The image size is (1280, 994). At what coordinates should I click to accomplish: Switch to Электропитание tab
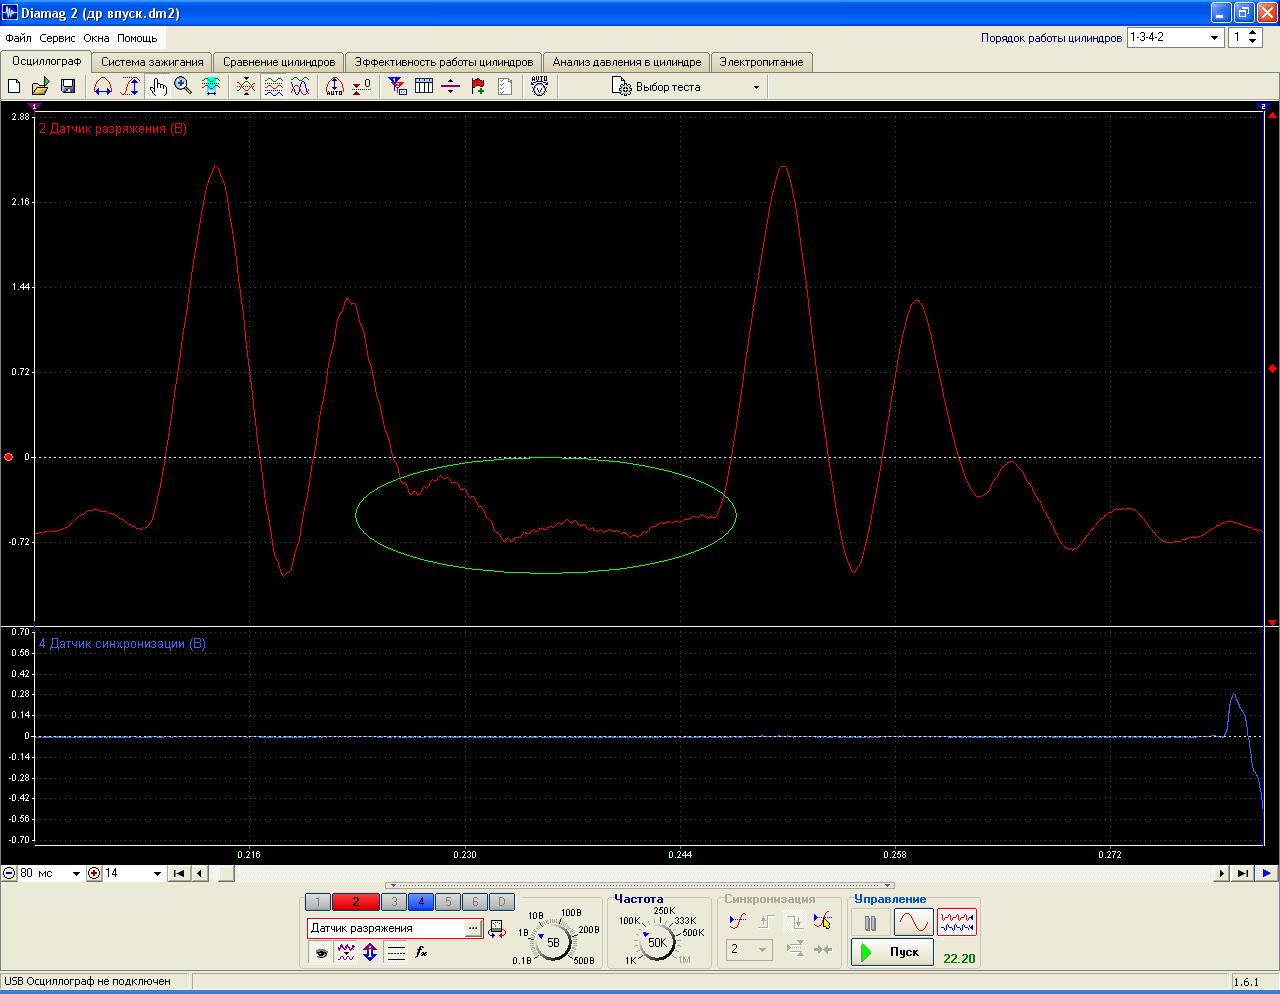click(x=761, y=62)
